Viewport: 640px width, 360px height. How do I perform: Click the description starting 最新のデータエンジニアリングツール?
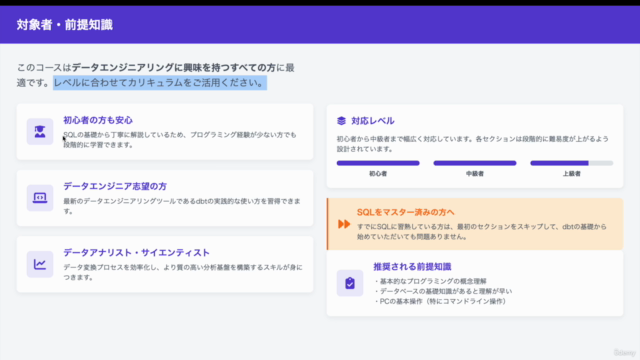[182, 206]
